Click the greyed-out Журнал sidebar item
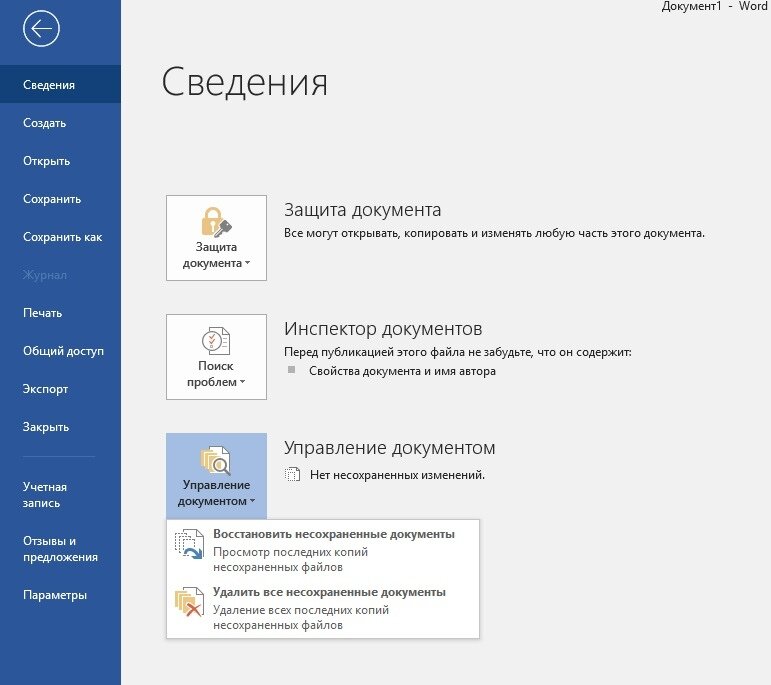 pos(60,275)
